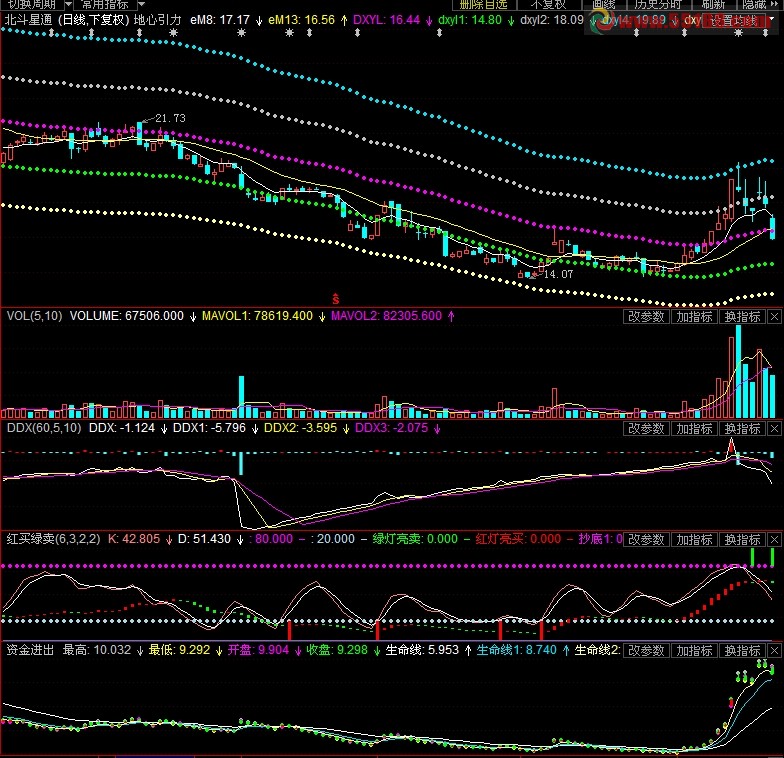Expand the dropdown arrow beside 设置均线
The width and height of the screenshot is (784, 758).
click(x=772, y=20)
